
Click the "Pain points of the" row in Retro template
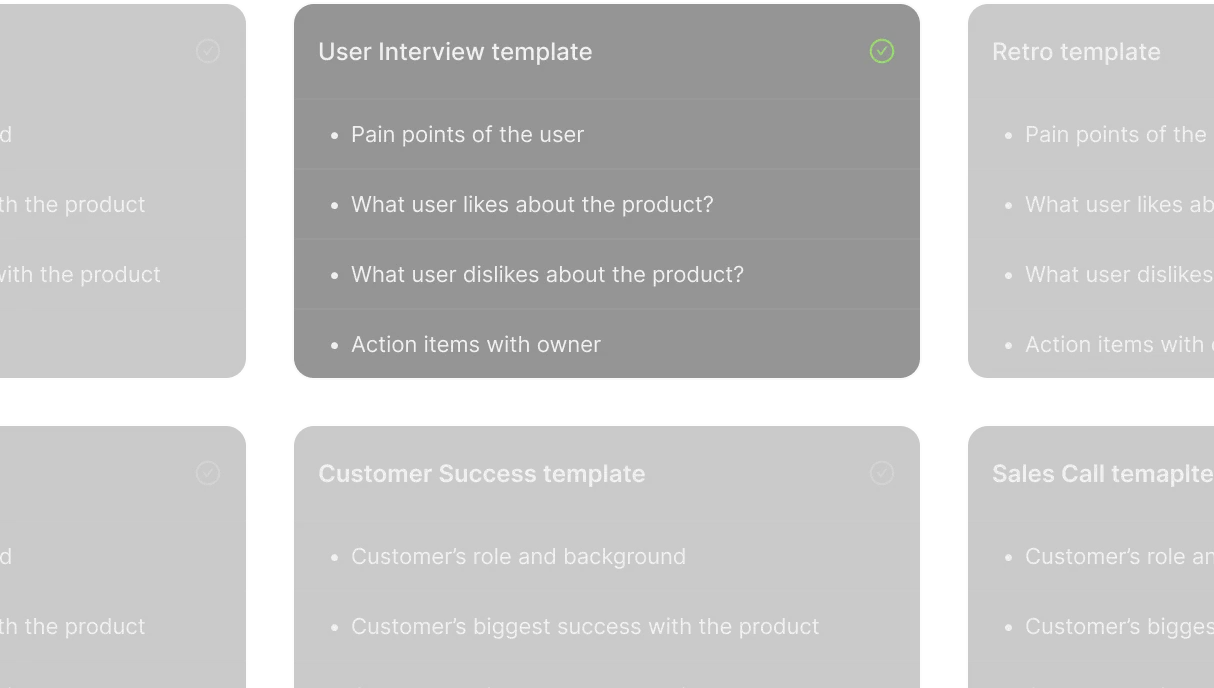tap(1115, 135)
